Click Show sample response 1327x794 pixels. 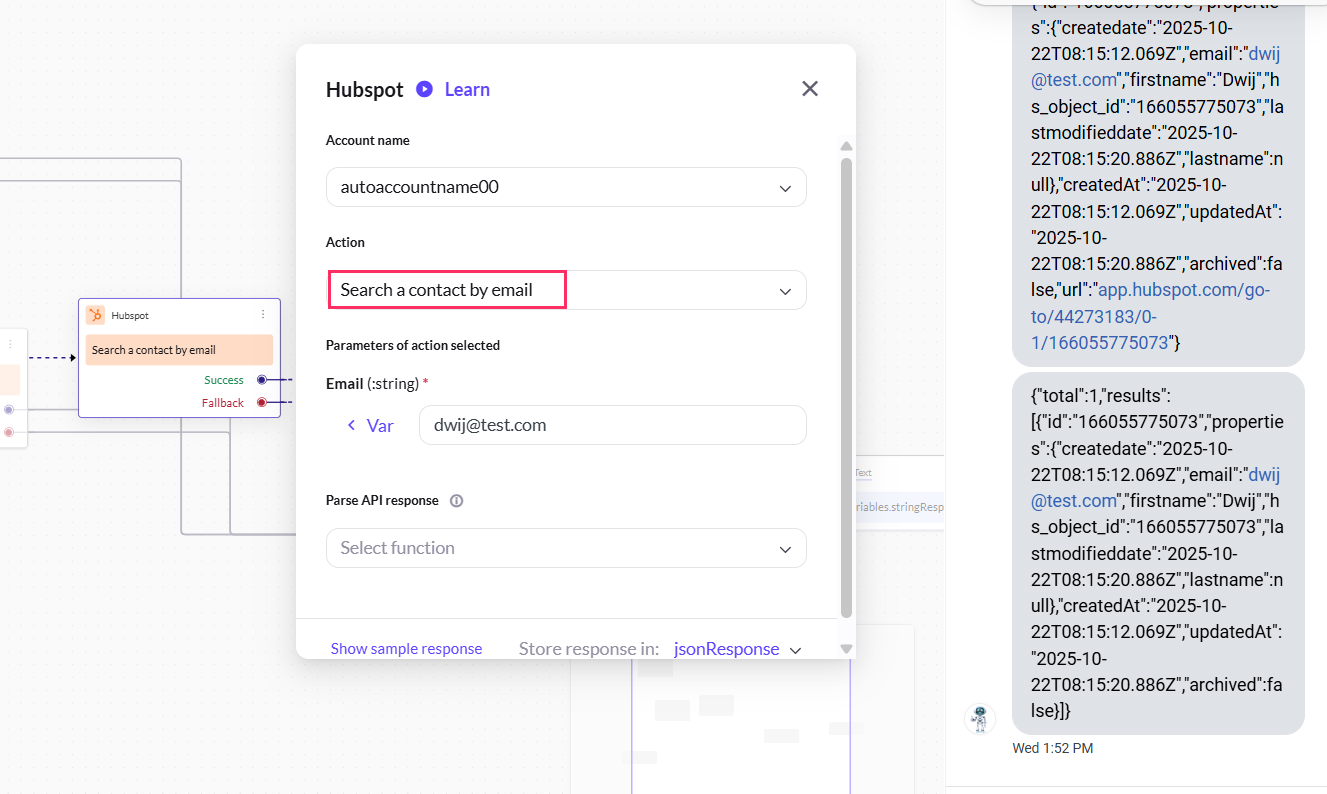pos(406,649)
